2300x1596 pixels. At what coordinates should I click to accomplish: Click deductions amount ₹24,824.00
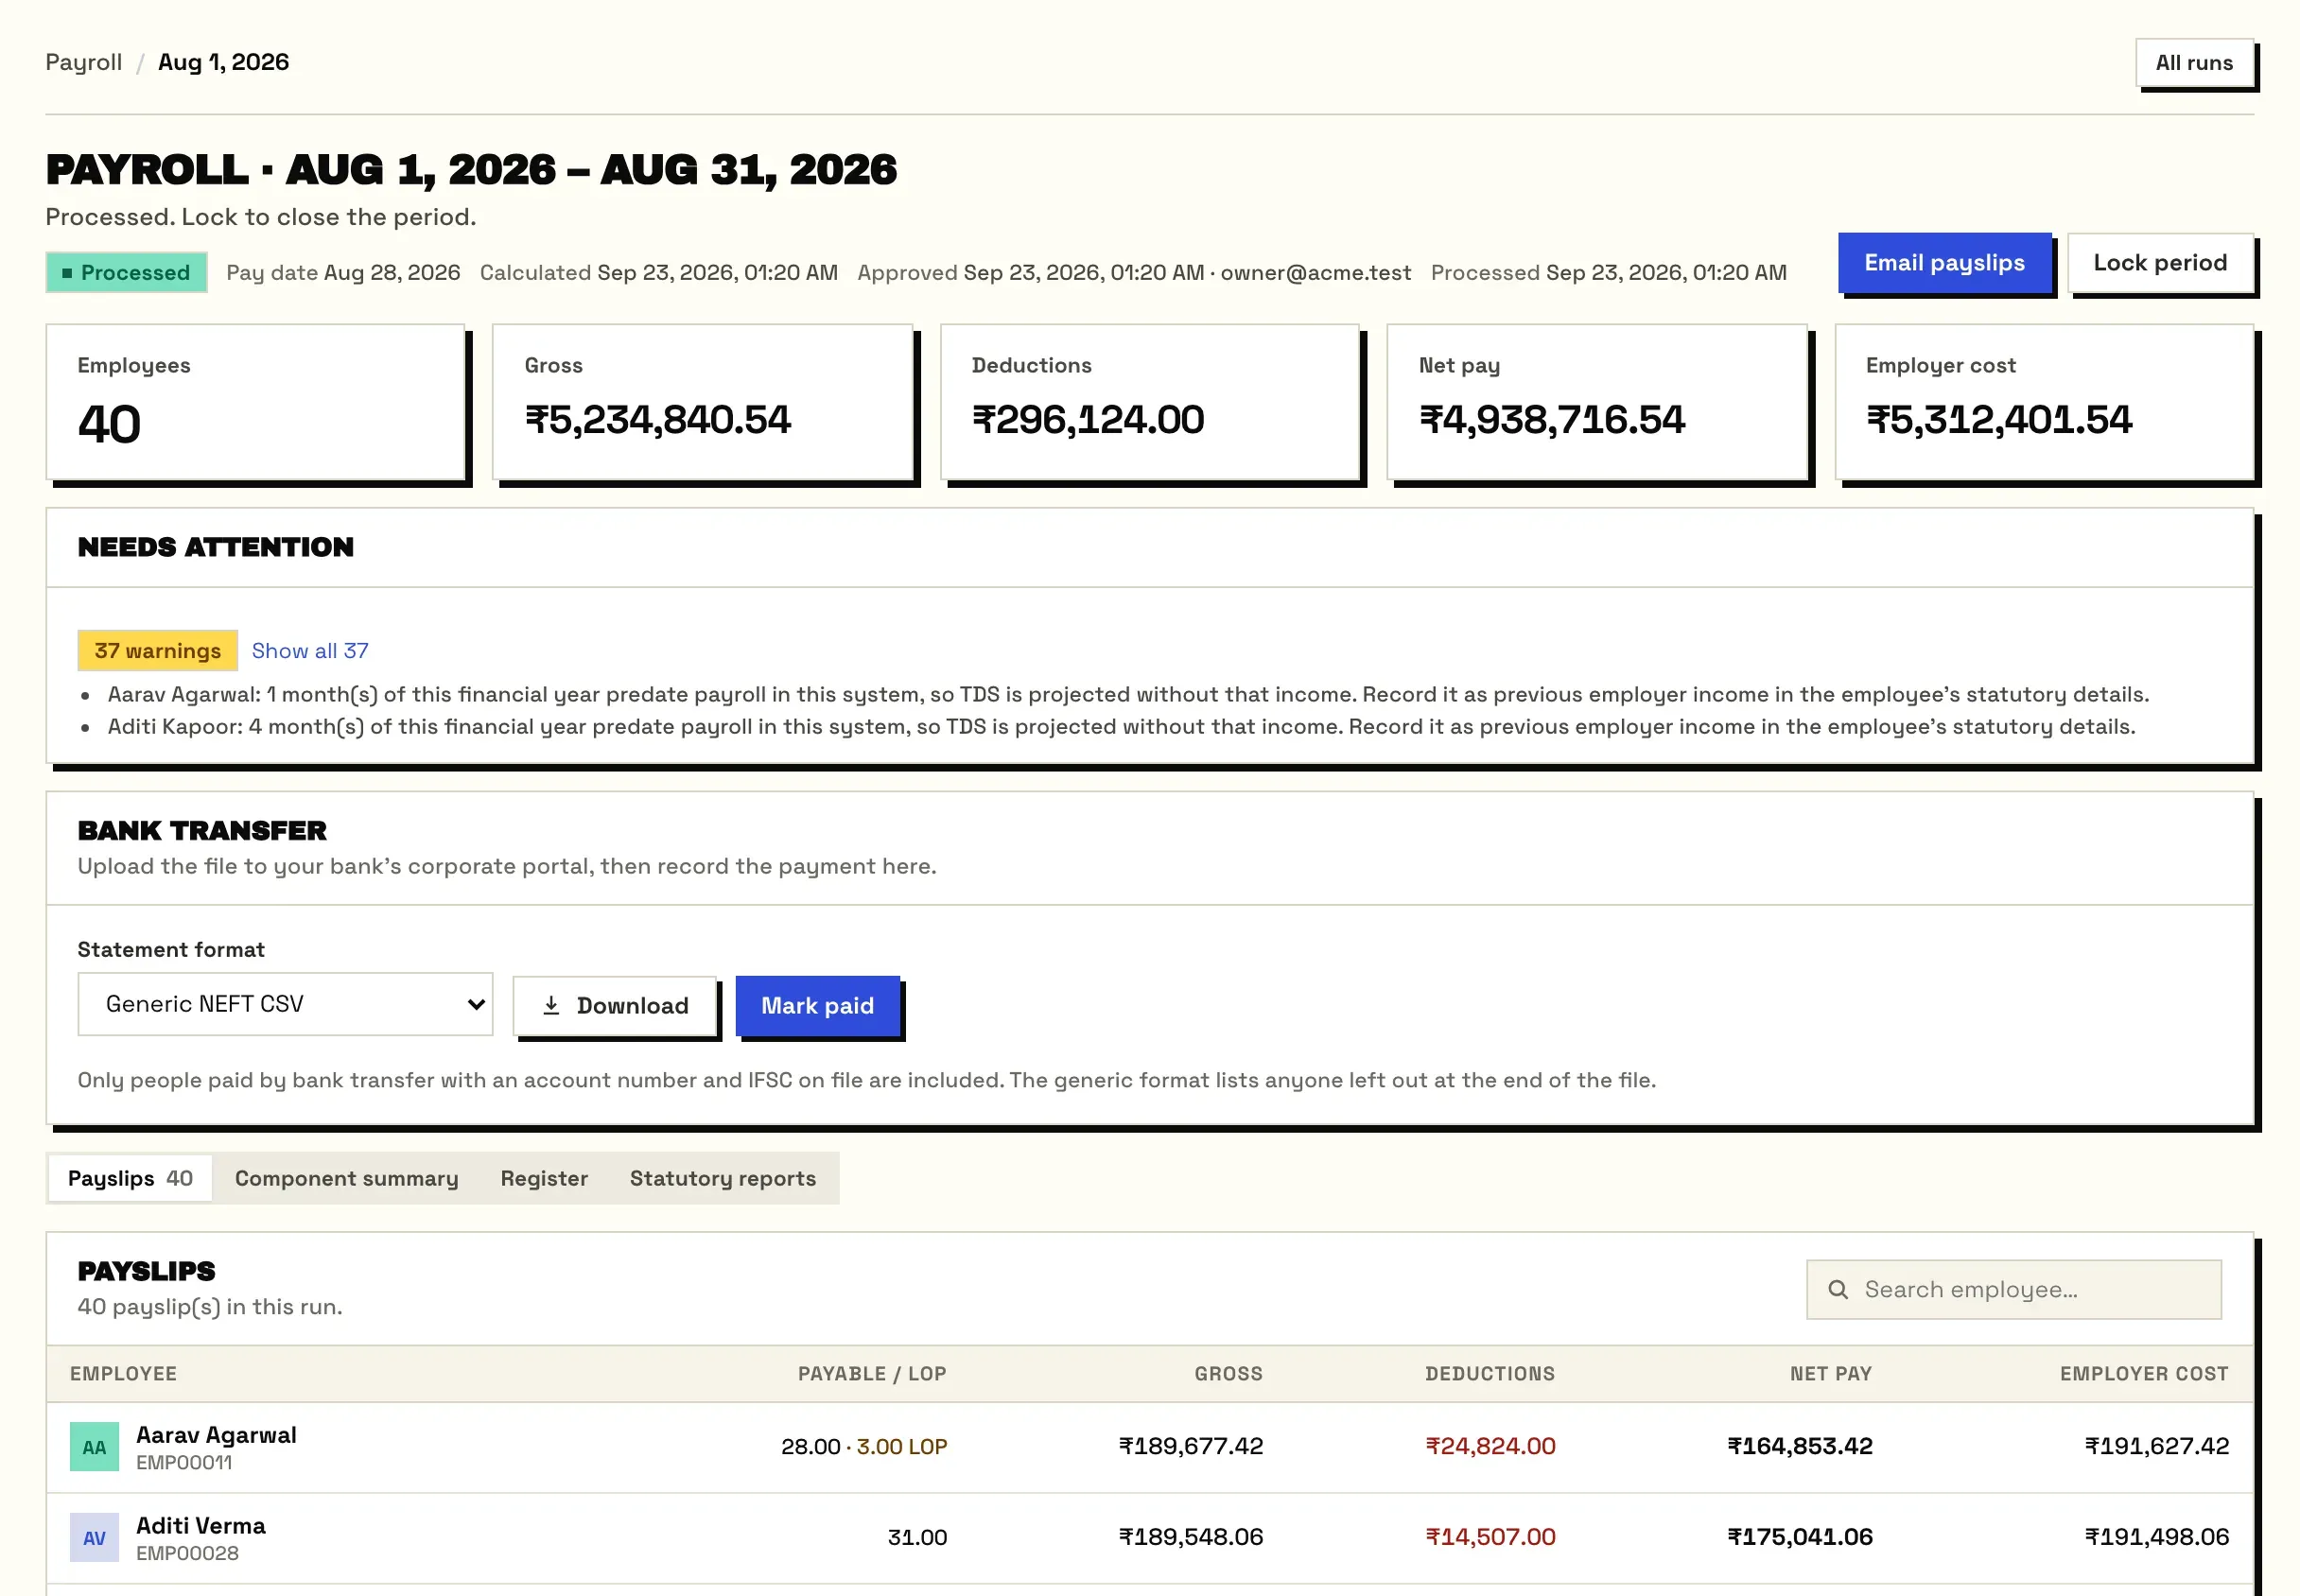pos(1490,1447)
